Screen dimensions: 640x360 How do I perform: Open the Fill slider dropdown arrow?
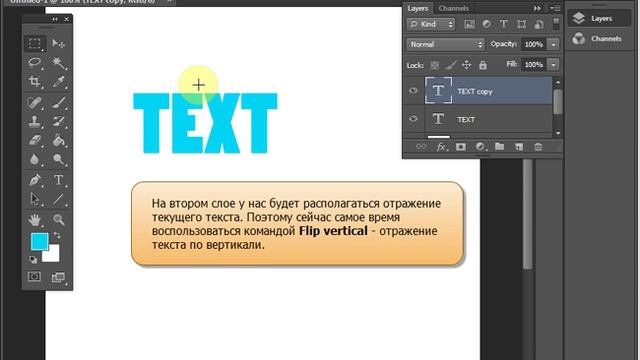[x=553, y=64]
